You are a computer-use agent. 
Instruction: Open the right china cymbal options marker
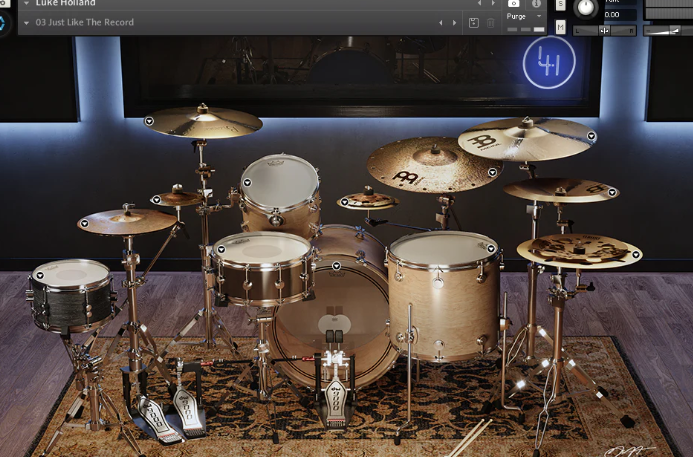coord(612,192)
